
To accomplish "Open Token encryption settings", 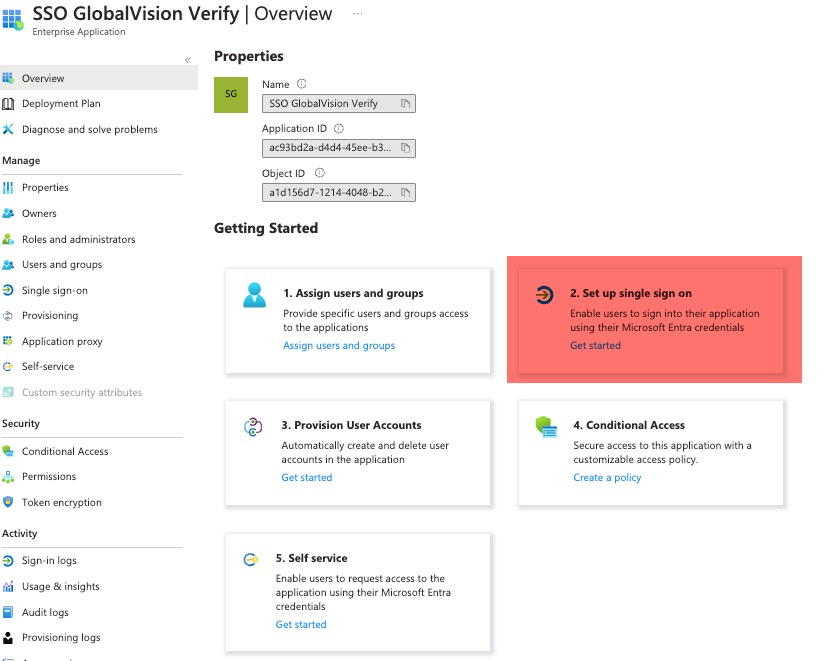I will pyautogui.click(x=62, y=502).
